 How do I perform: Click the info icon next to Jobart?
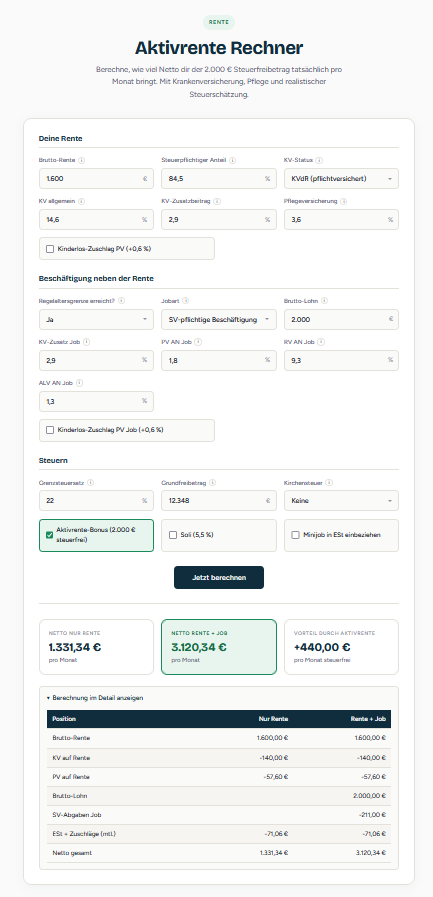tap(185, 301)
